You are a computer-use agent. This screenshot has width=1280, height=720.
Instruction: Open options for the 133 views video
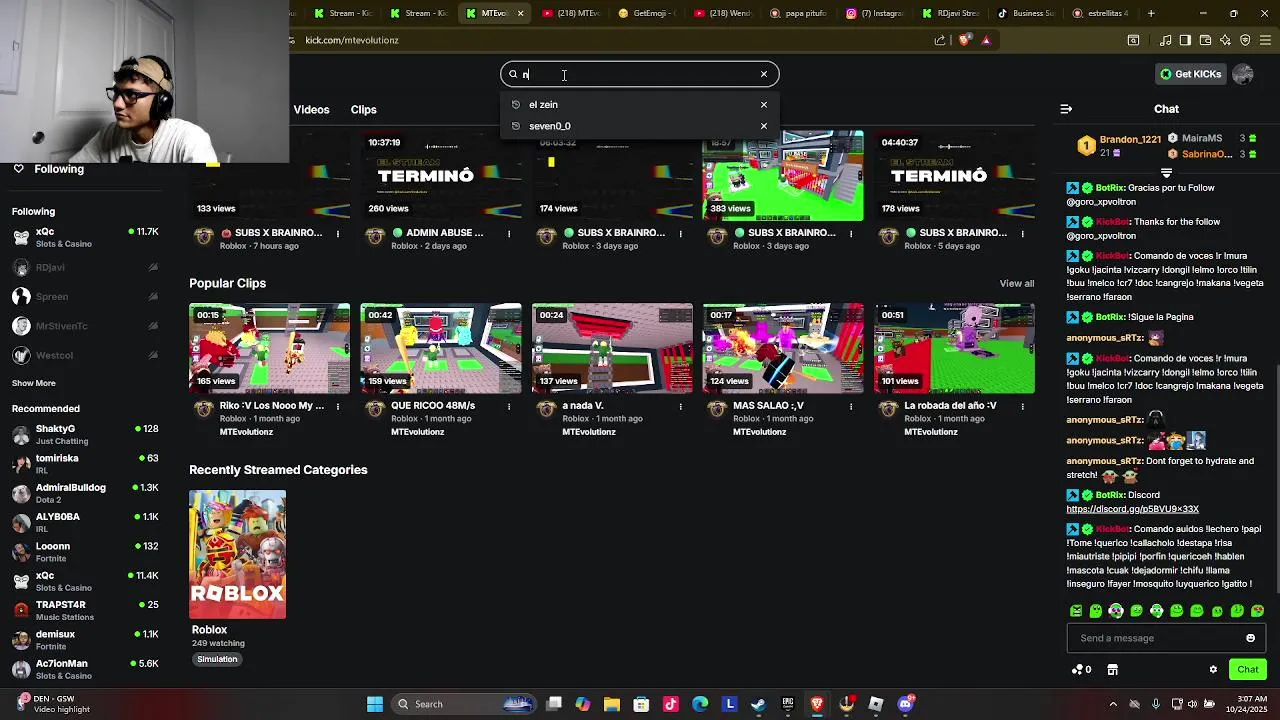[338, 234]
